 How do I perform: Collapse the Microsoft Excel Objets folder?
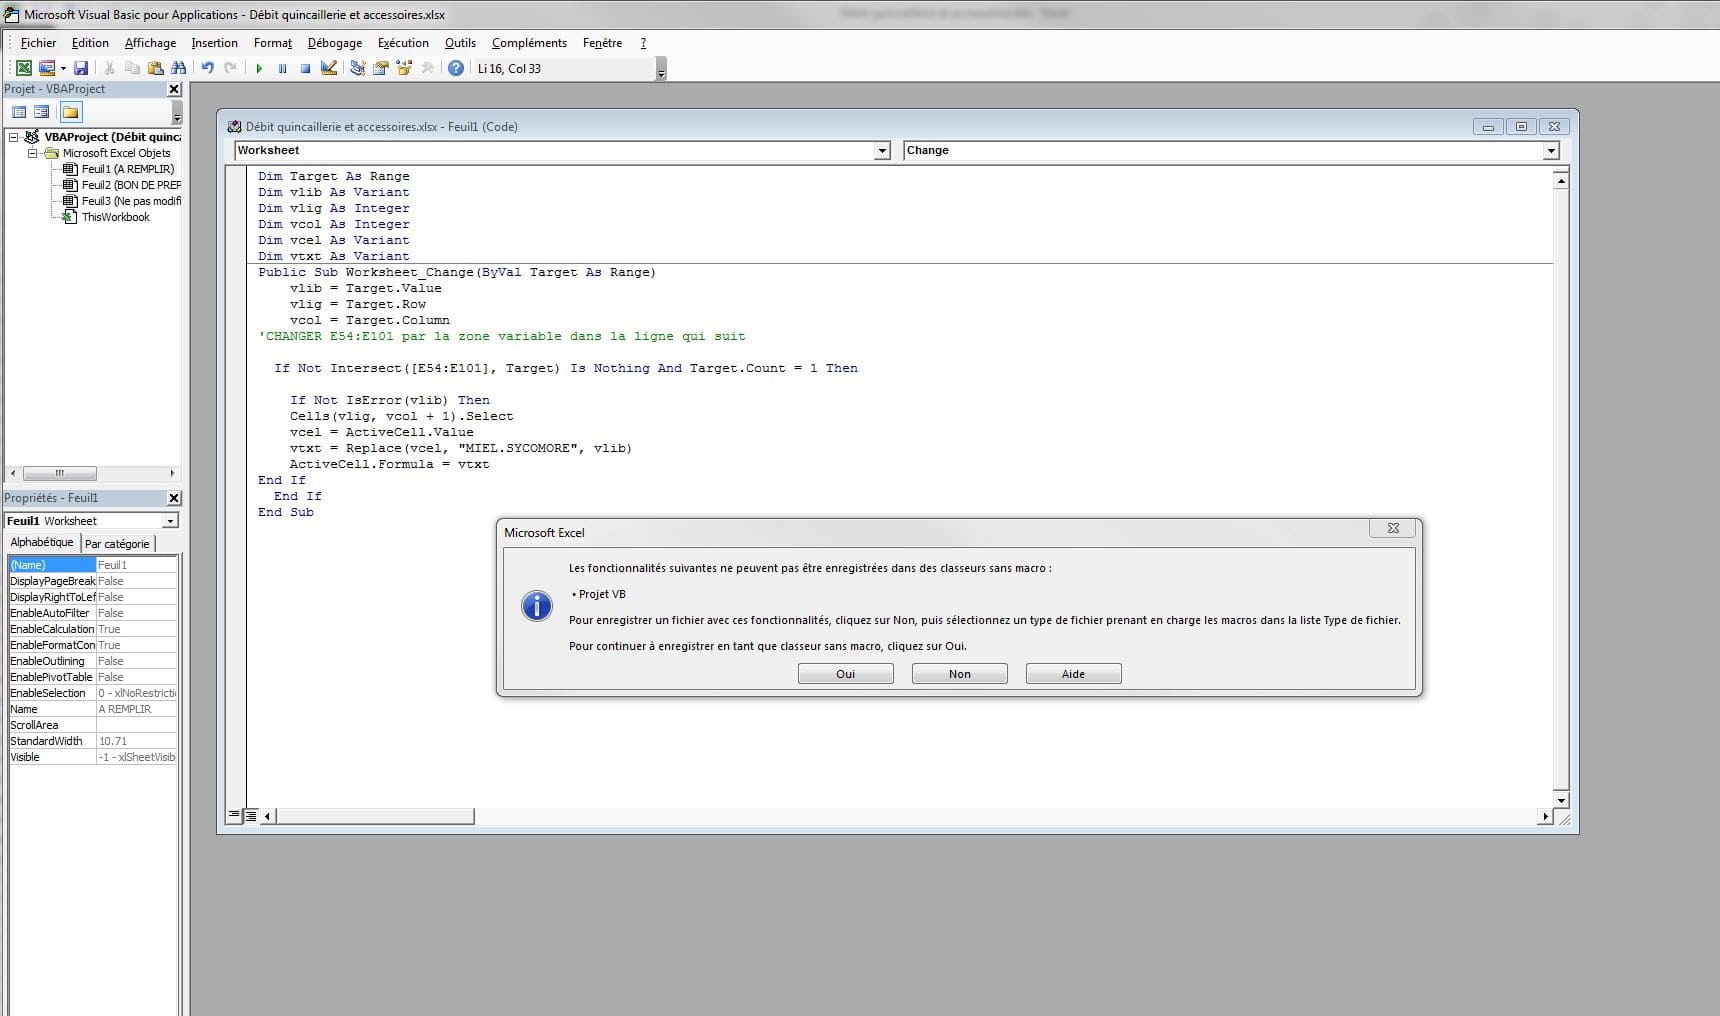tap(32, 153)
